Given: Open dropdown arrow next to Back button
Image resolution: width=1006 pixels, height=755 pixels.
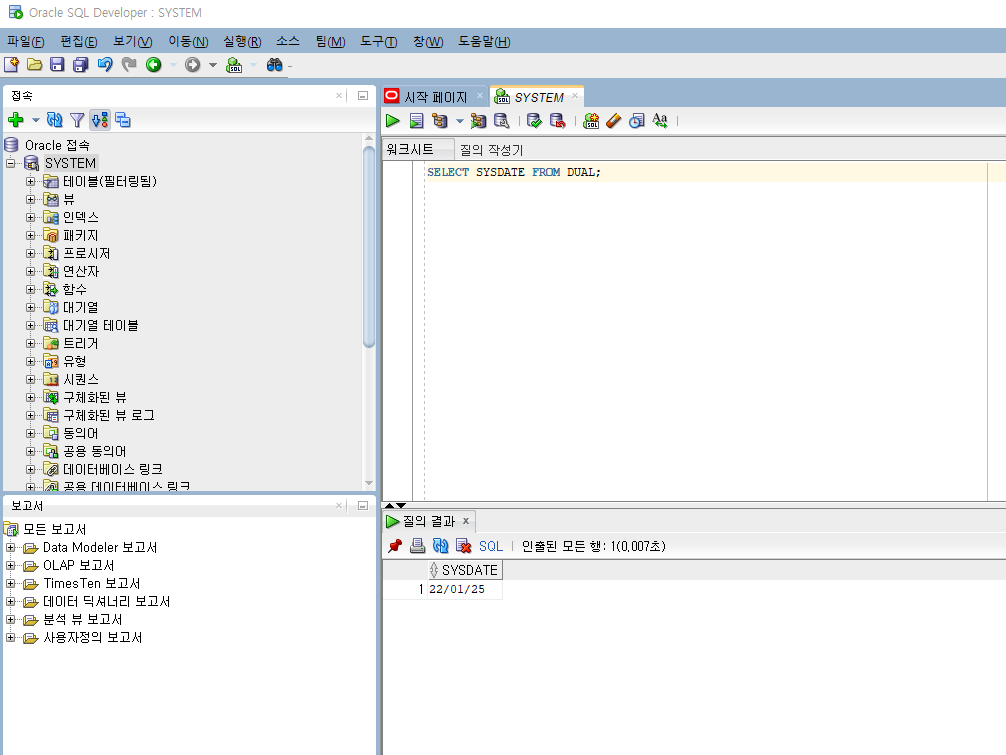Looking at the screenshot, I should pos(173,65).
